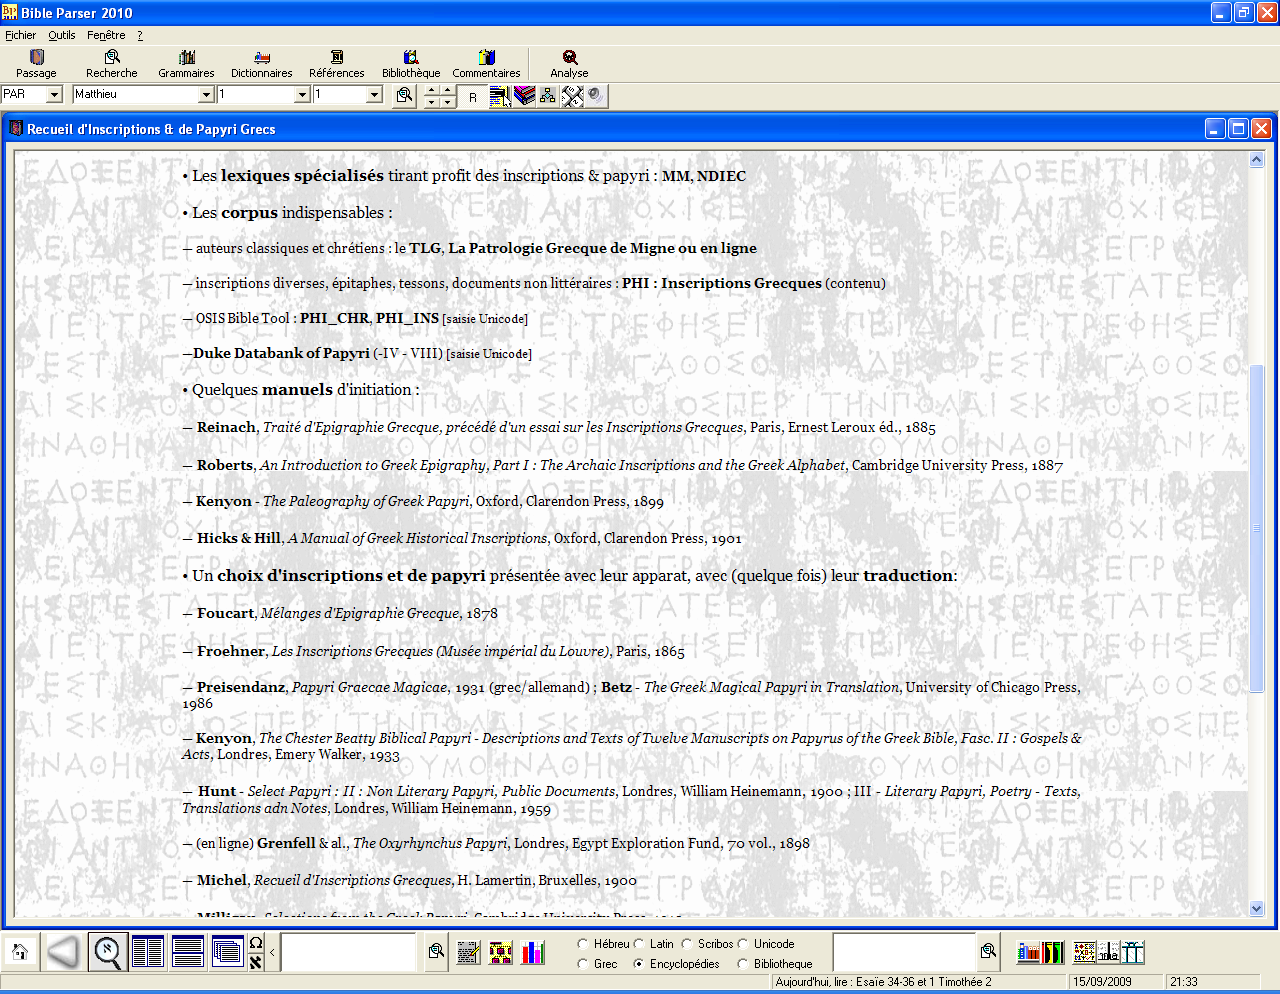Viewport: 1280px width, 994px height.
Task: Click the document list with cursor icon
Action: (x=500, y=96)
